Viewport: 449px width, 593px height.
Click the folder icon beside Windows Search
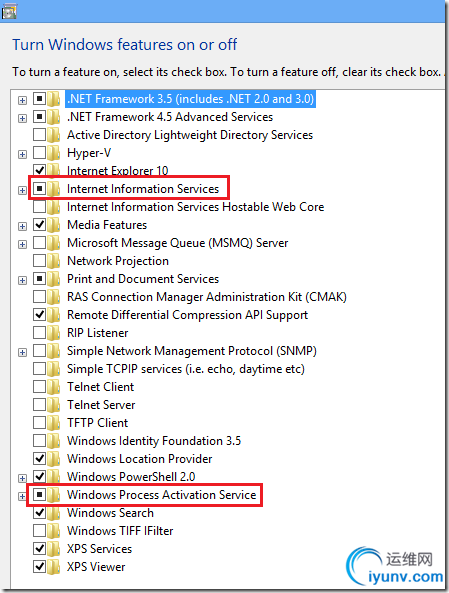click(x=54, y=513)
